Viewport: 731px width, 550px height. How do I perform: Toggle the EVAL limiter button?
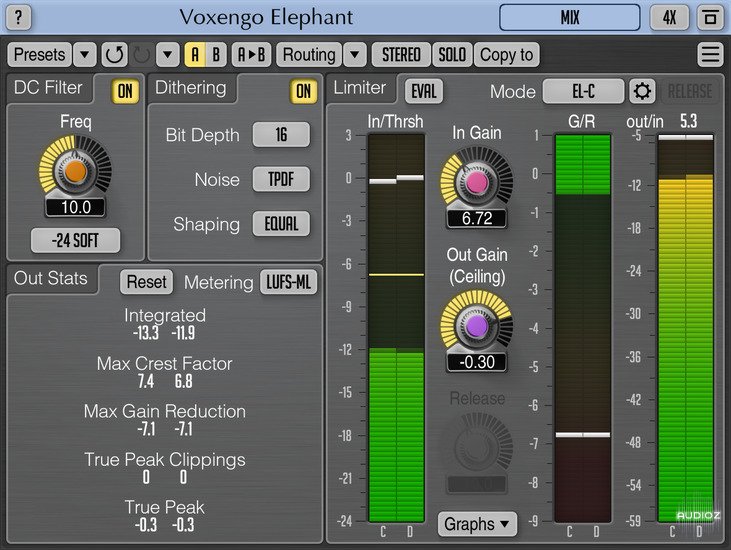pos(424,91)
